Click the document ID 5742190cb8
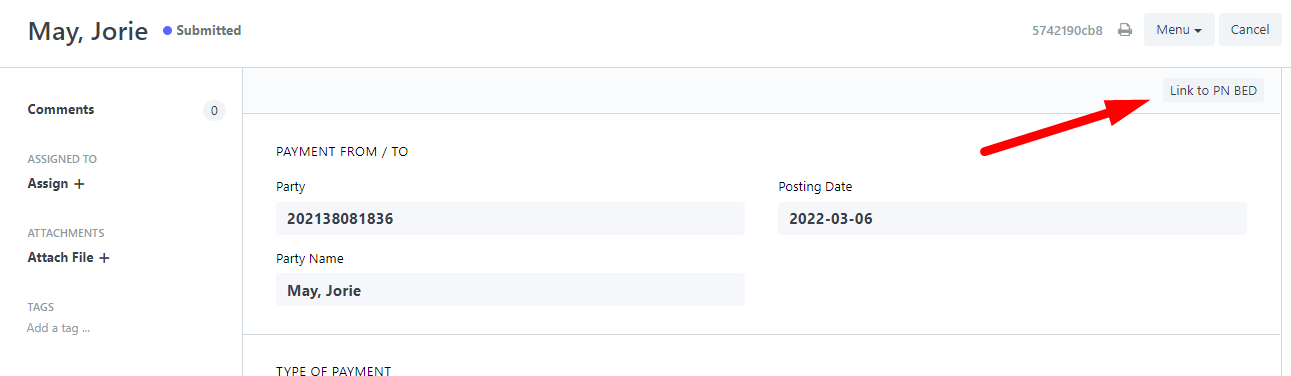This screenshot has height=376, width=1291. 1067,30
